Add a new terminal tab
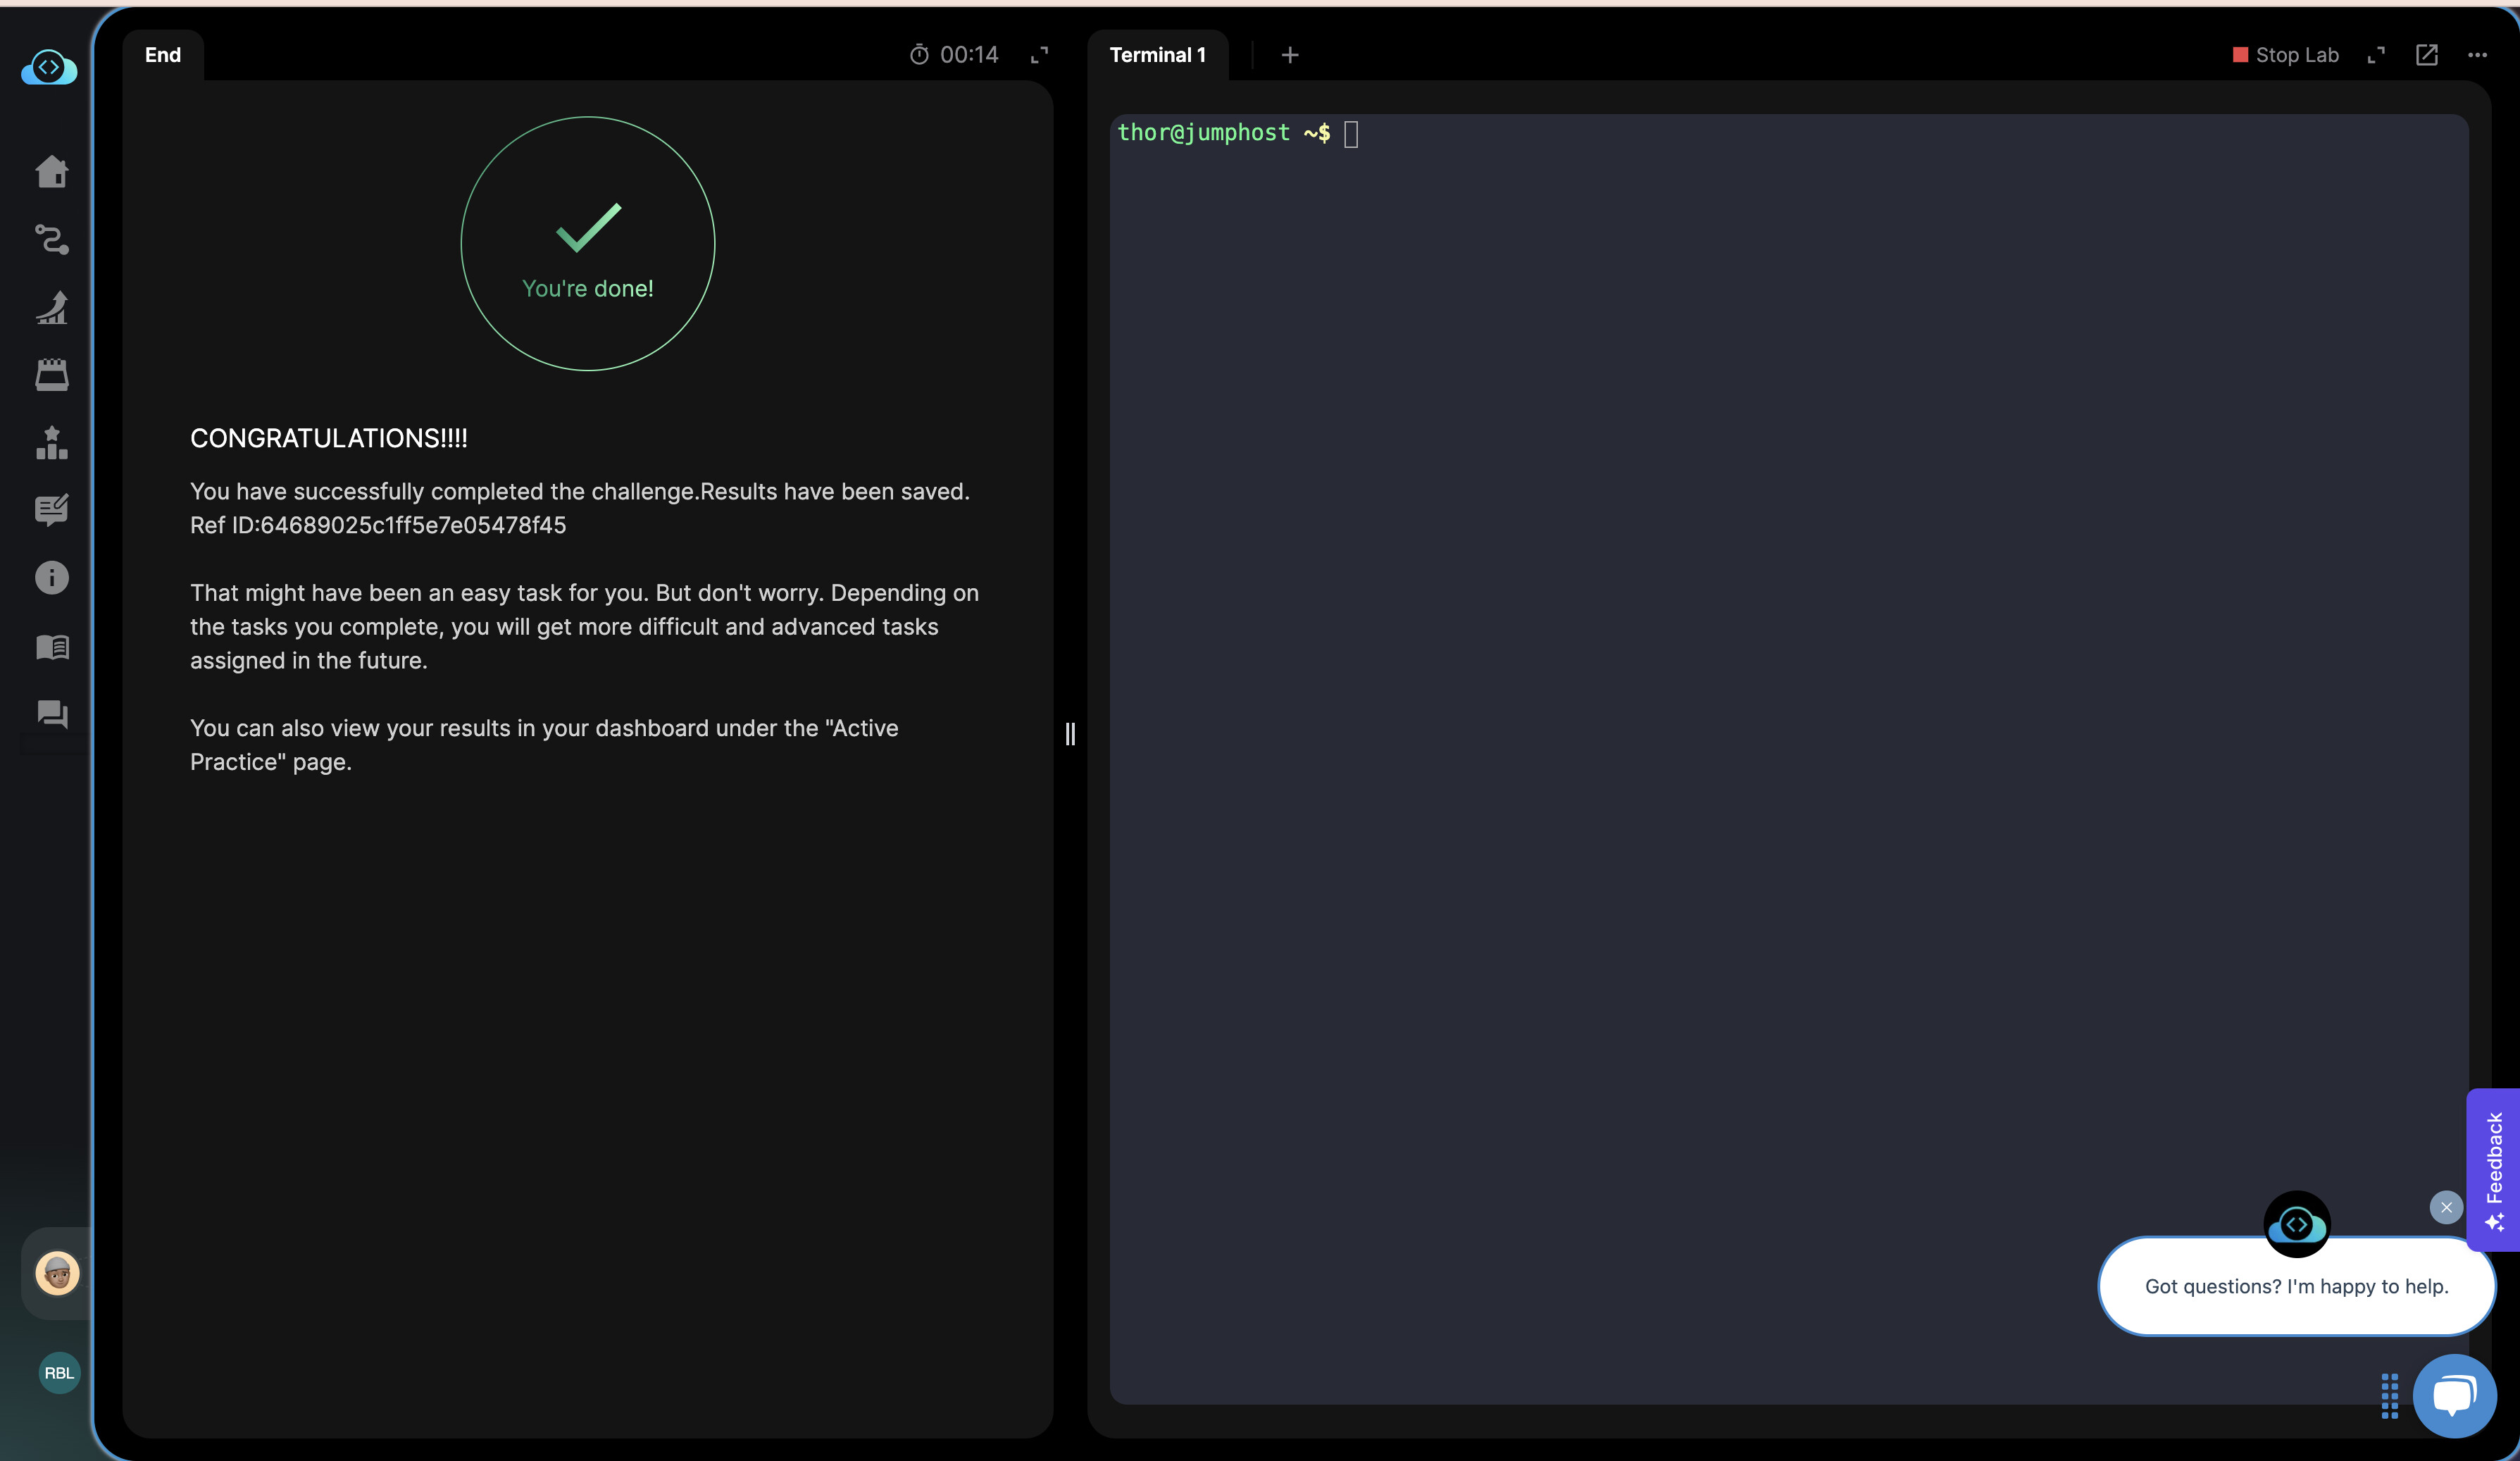 [1290, 55]
